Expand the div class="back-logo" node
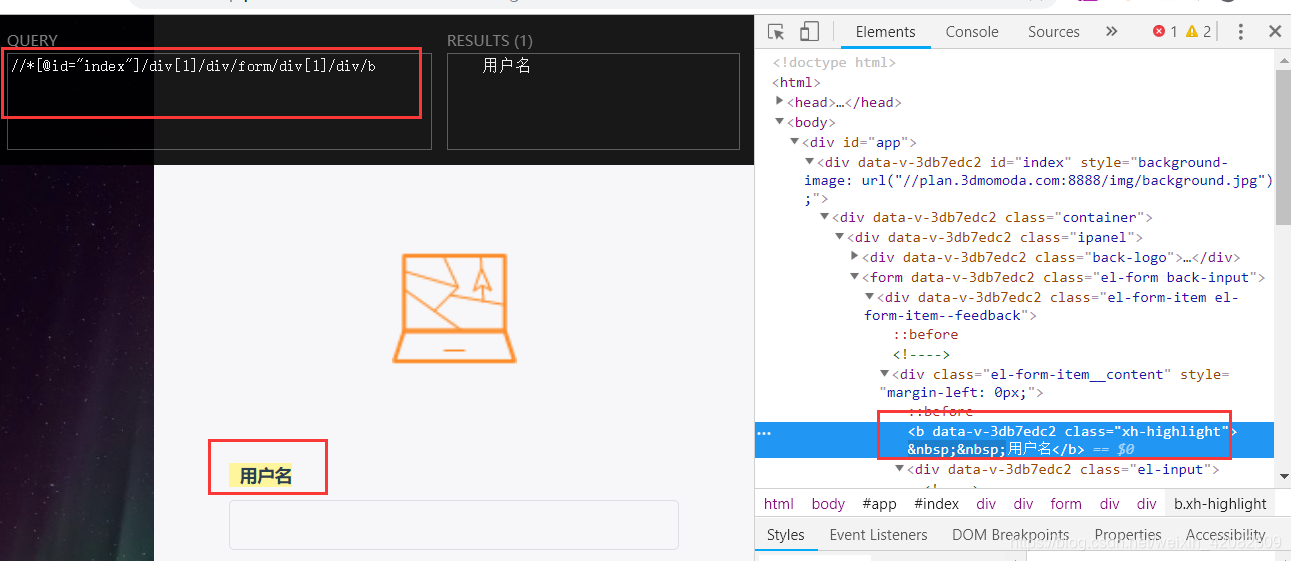This screenshot has height=561, width=1291. tap(855, 257)
